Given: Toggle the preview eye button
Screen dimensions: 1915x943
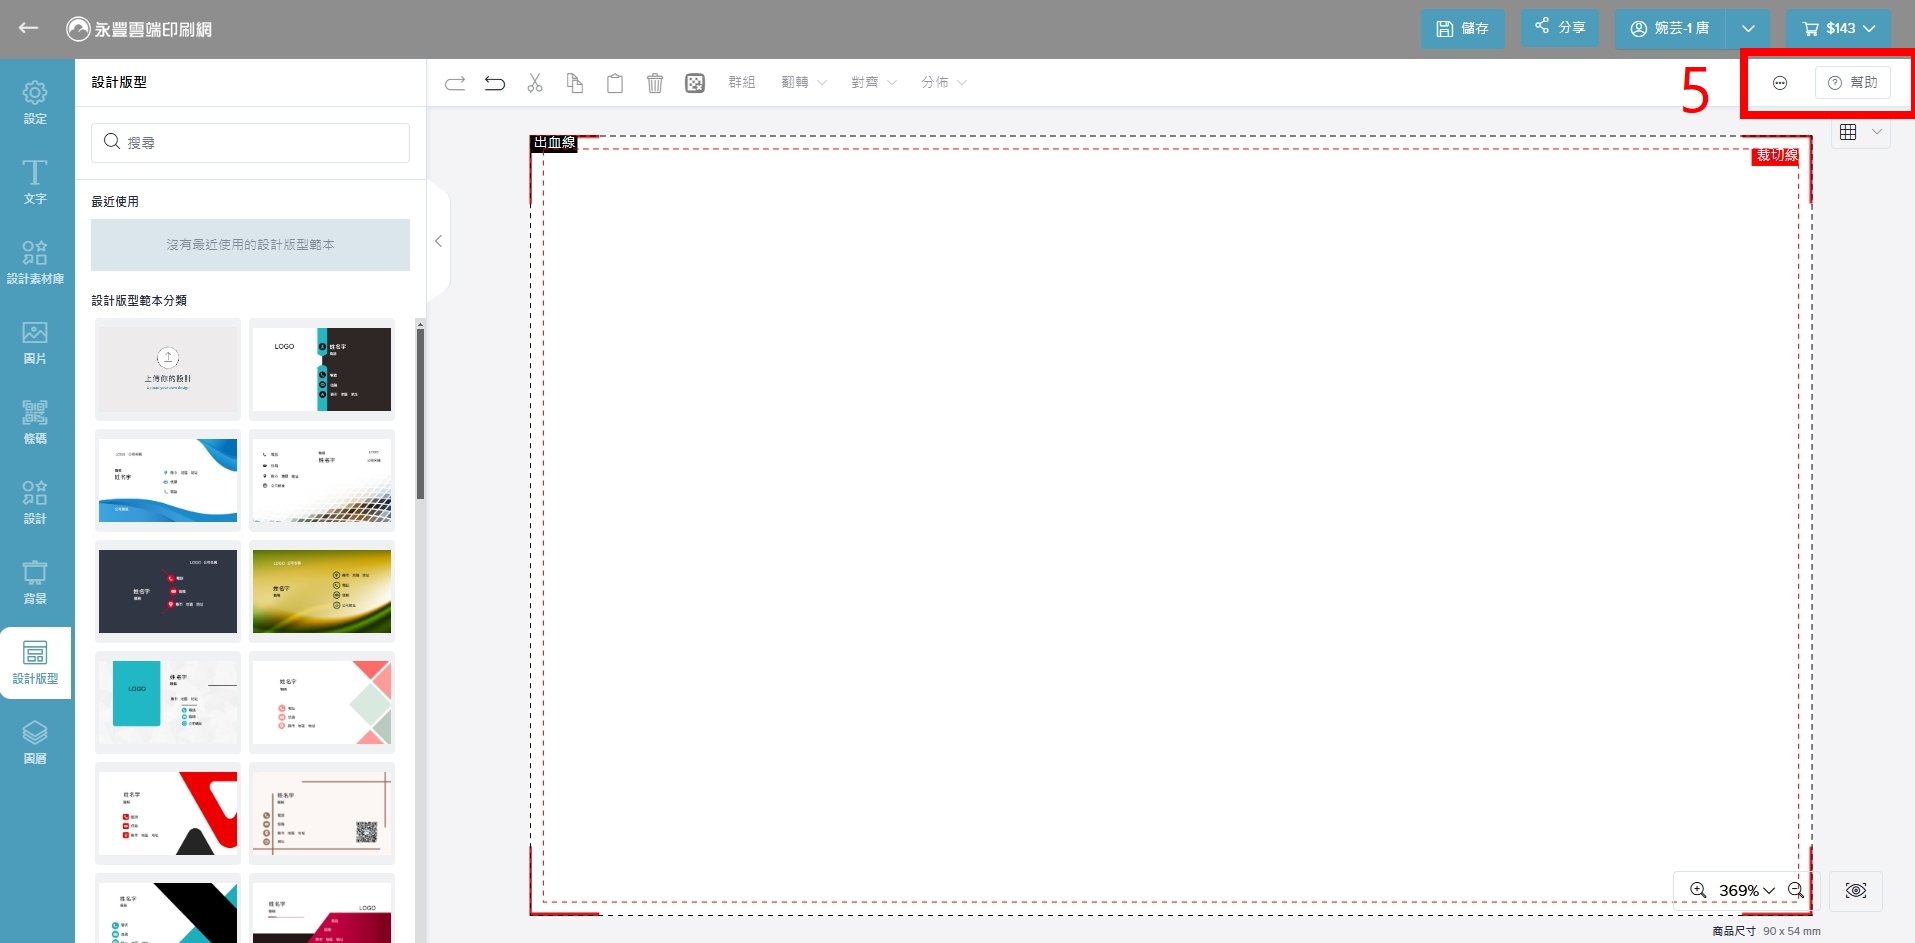Looking at the screenshot, I should 1855,890.
